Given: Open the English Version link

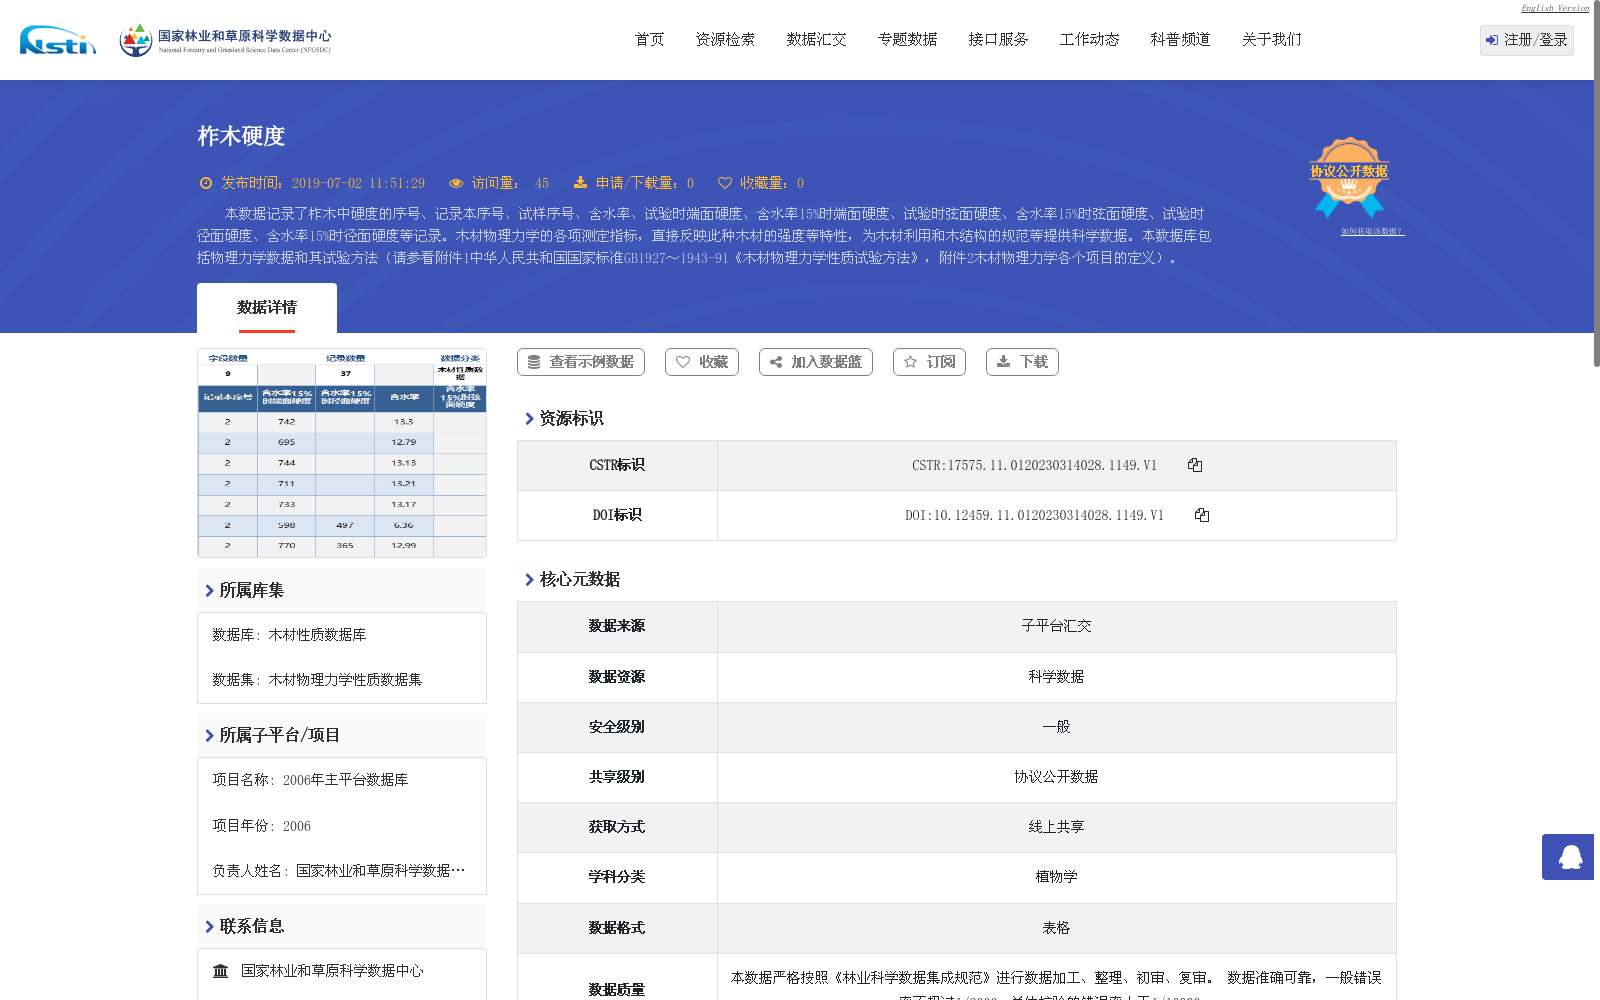Looking at the screenshot, I should [1555, 8].
